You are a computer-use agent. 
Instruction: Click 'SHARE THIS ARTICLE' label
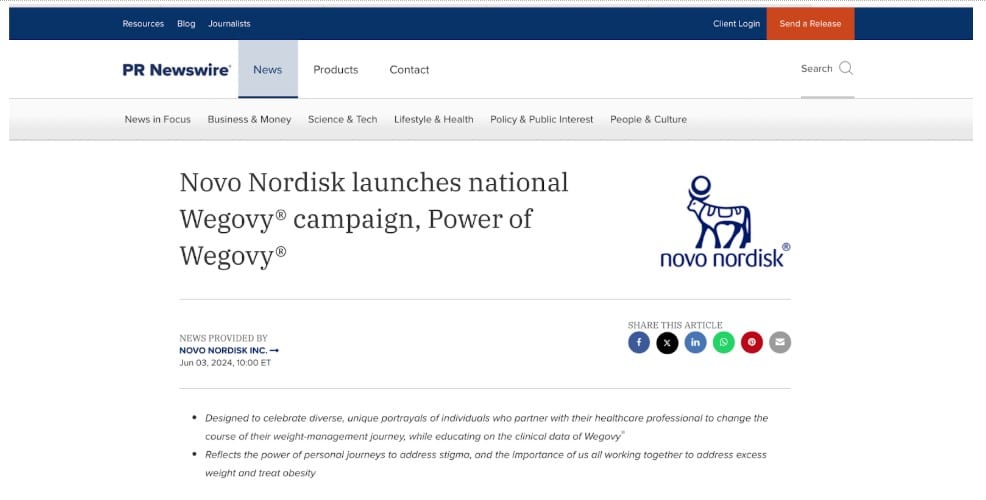click(x=675, y=325)
